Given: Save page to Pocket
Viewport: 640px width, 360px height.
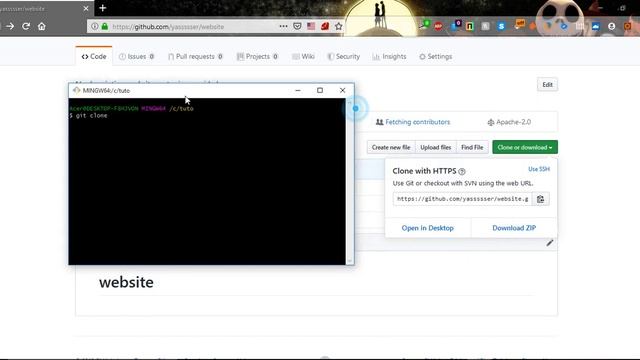Looking at the screenshot, I should (x=297, y=27).
